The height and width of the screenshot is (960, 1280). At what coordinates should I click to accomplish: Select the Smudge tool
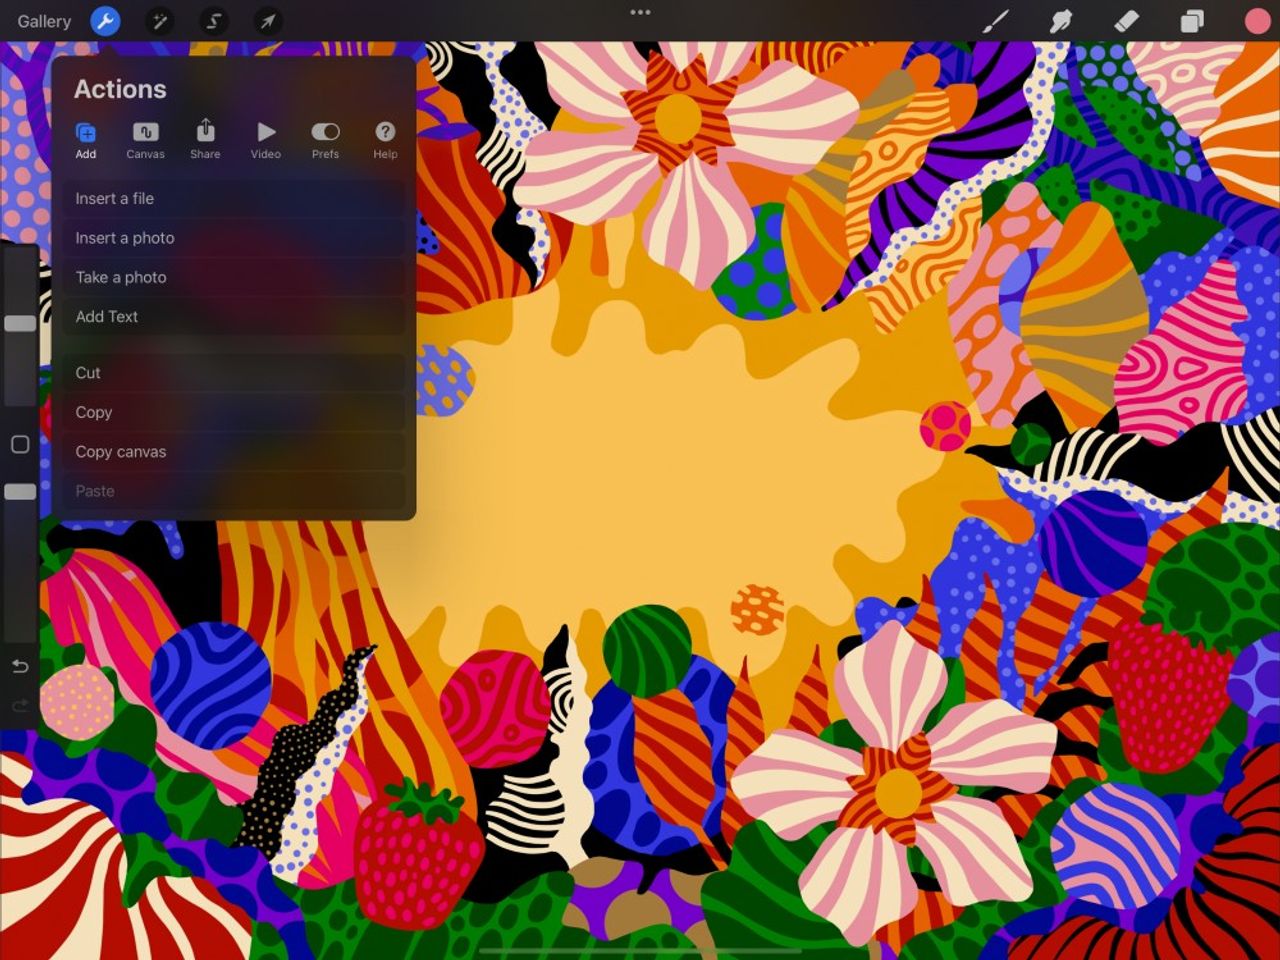coord(1061,20)
